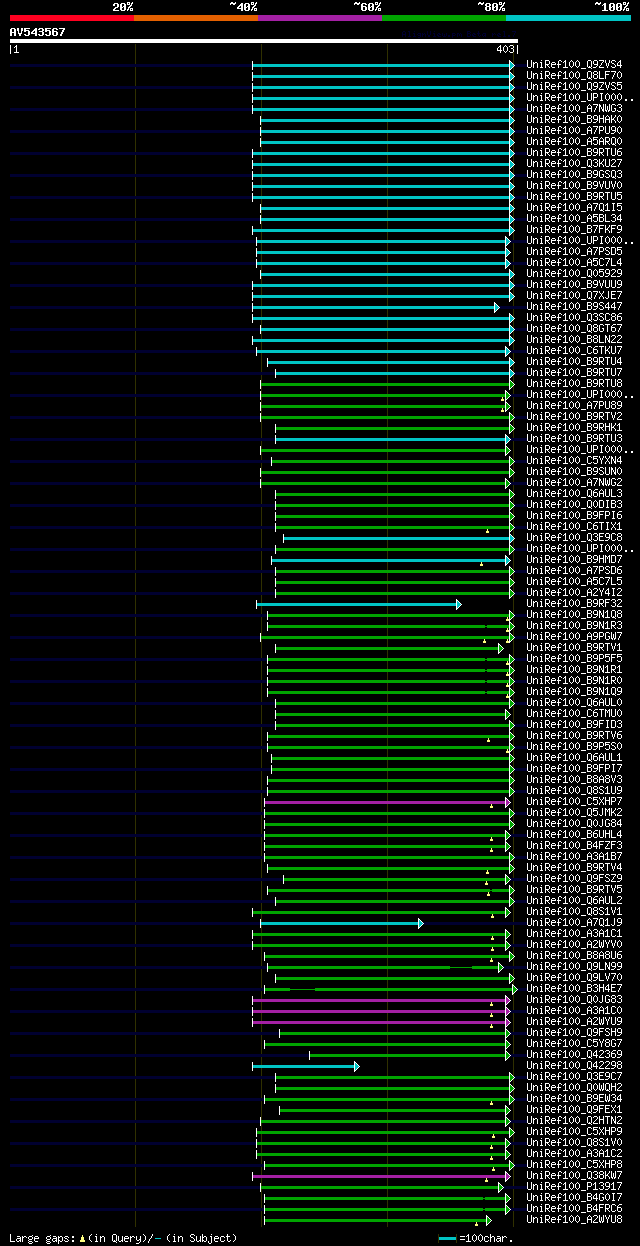640x1246 pixels.
Task: Open hit UniRef100_Q5JMK2
Action: (574, 812)
